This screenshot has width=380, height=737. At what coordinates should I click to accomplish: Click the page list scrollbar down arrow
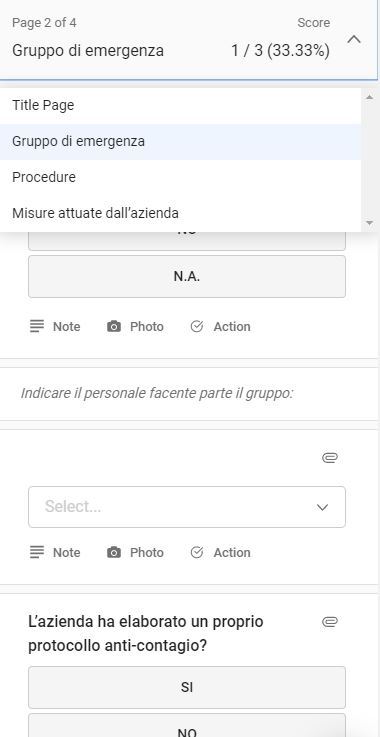[x=369, y=223]
